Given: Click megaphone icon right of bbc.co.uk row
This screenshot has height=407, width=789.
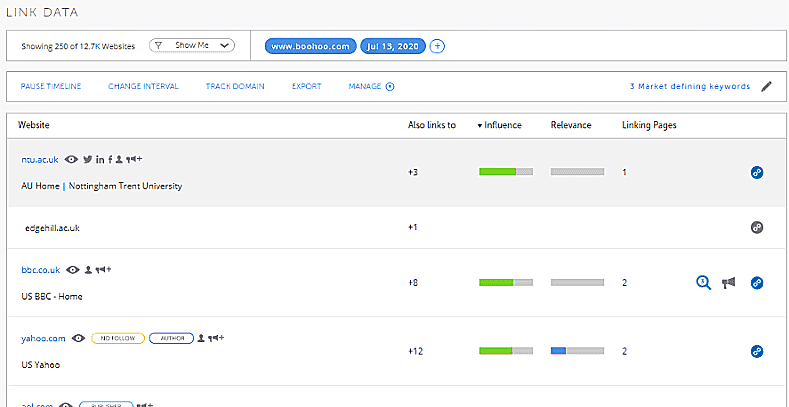Looking at the screenshot, I should [x=728, y=283].
